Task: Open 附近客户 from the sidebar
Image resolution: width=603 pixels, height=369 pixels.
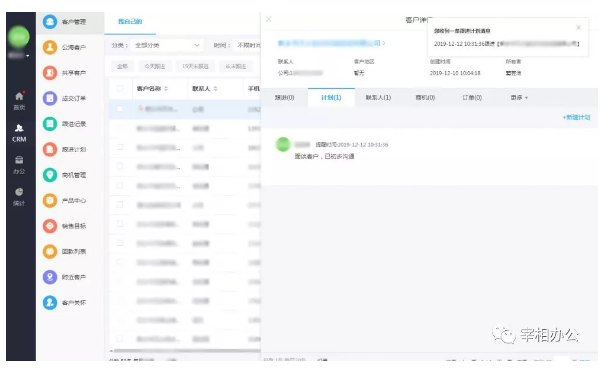Action: [x=65, y=277]
